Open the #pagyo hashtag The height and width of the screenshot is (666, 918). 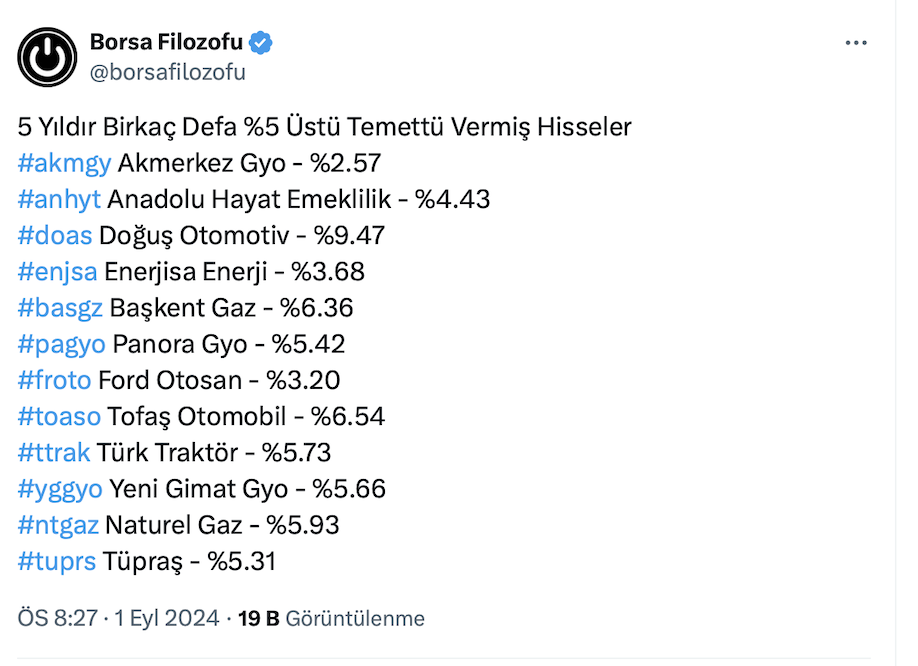pyautogui.click(x=61, y=344)
